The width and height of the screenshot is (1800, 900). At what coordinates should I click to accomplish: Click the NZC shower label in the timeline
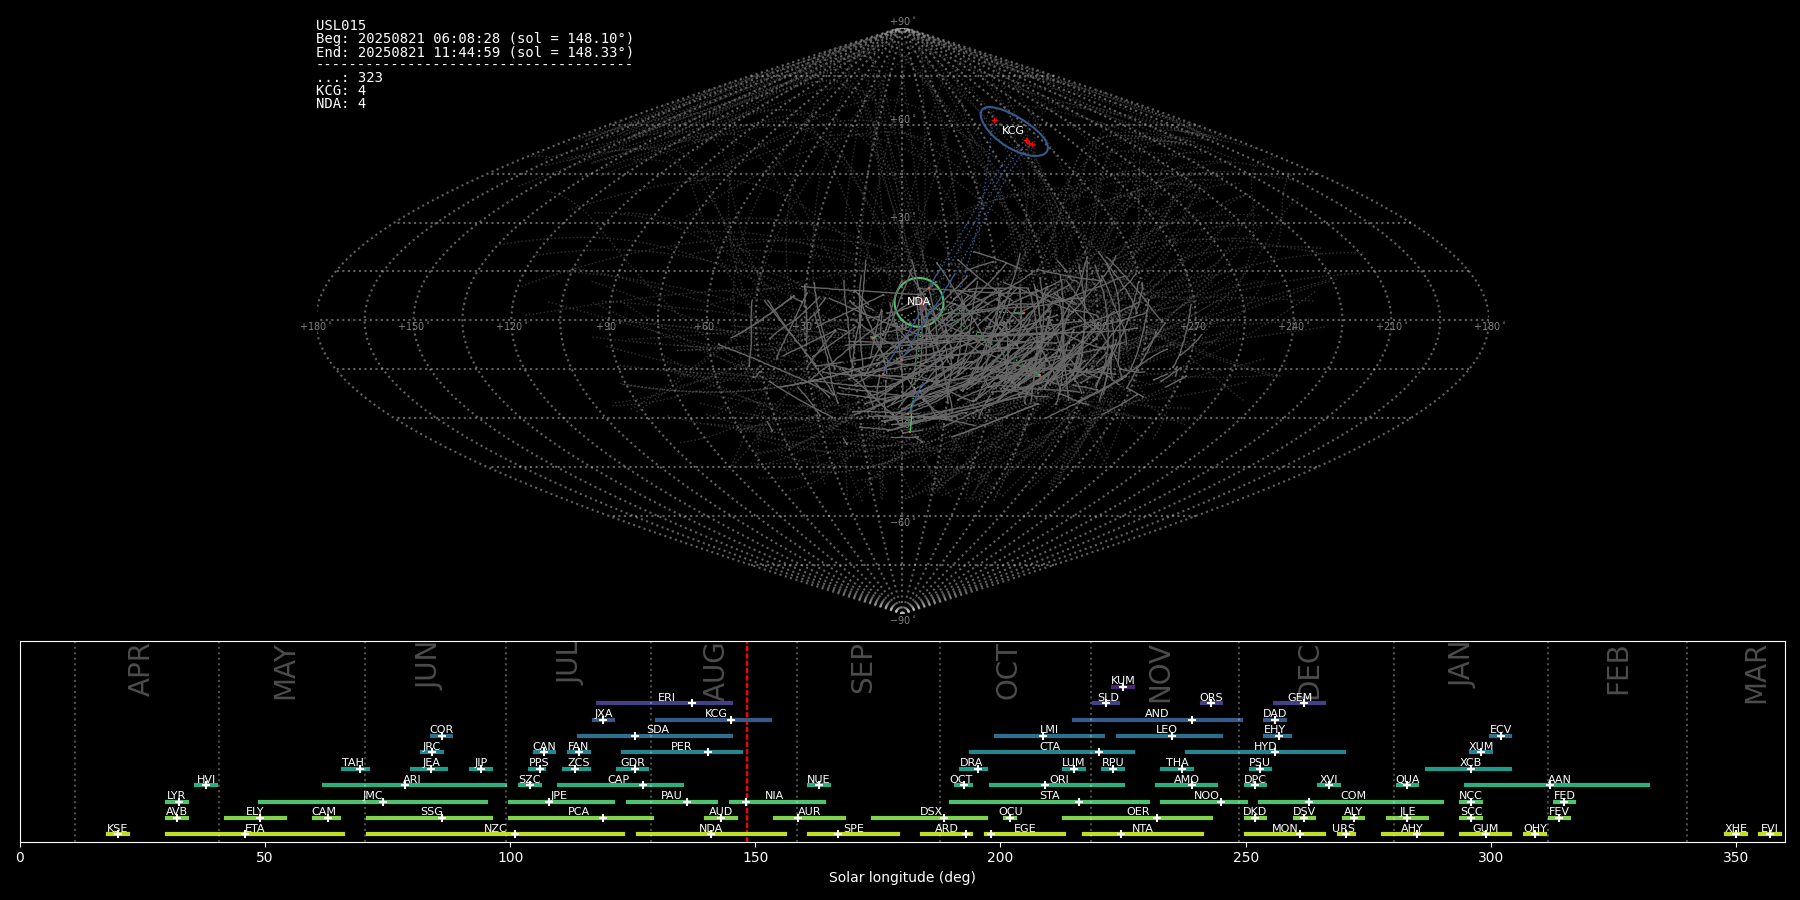(495, 829)
